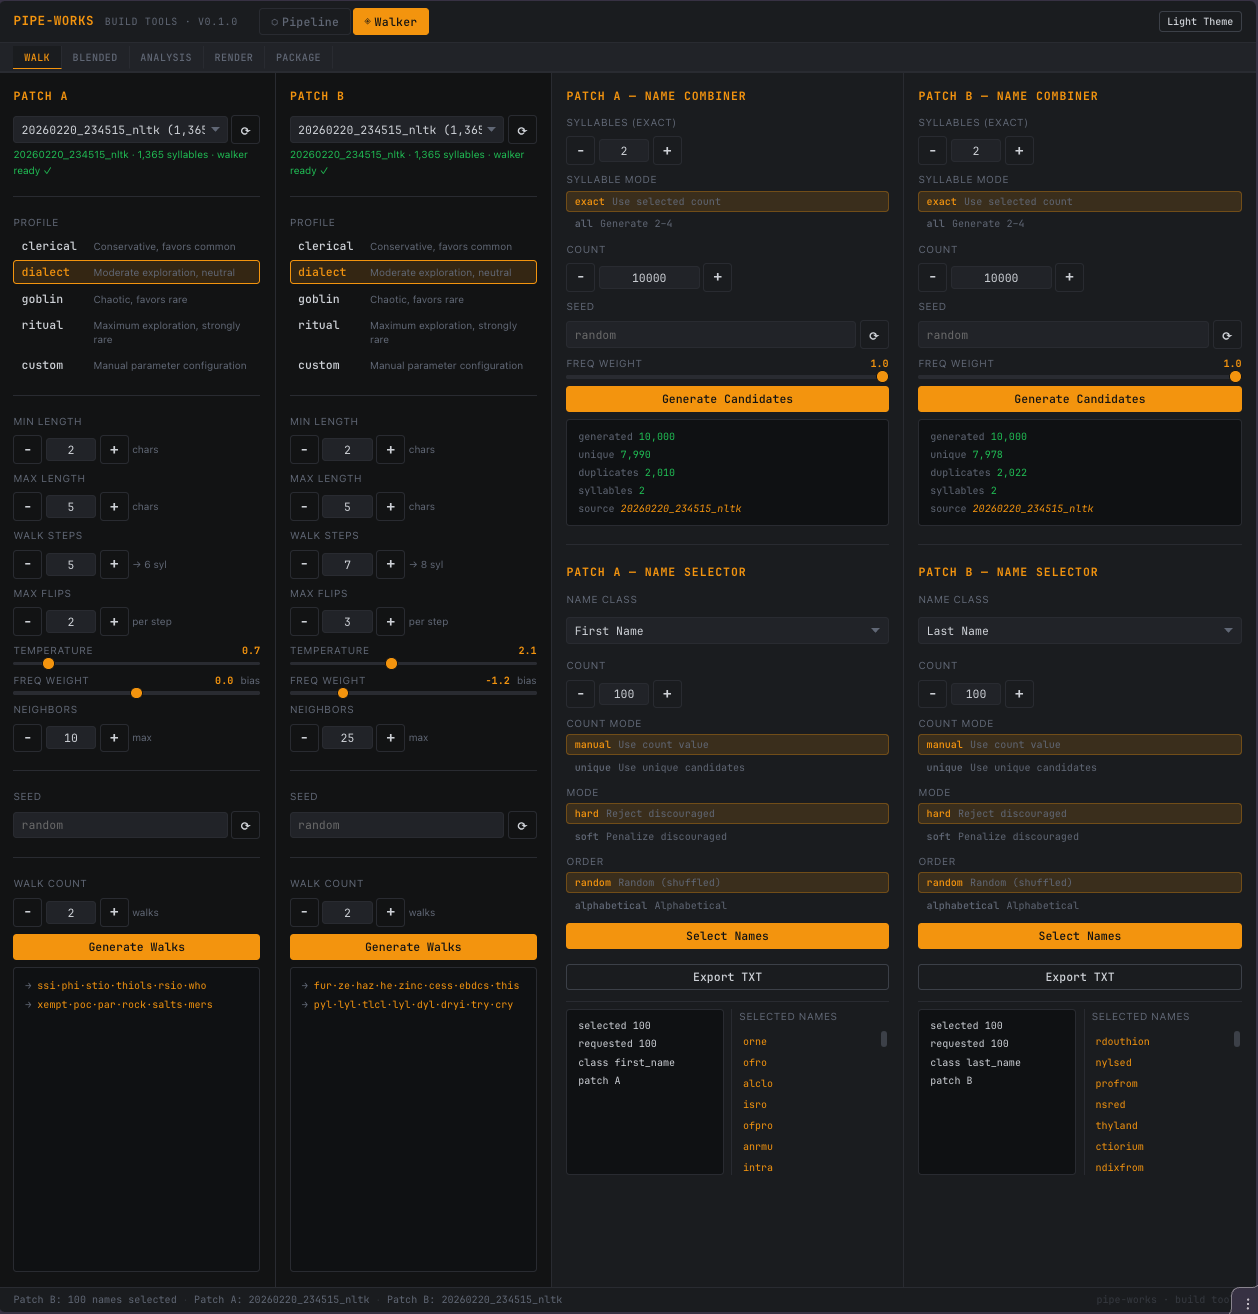Increase Patch A walk count

(x=114, y=912)
